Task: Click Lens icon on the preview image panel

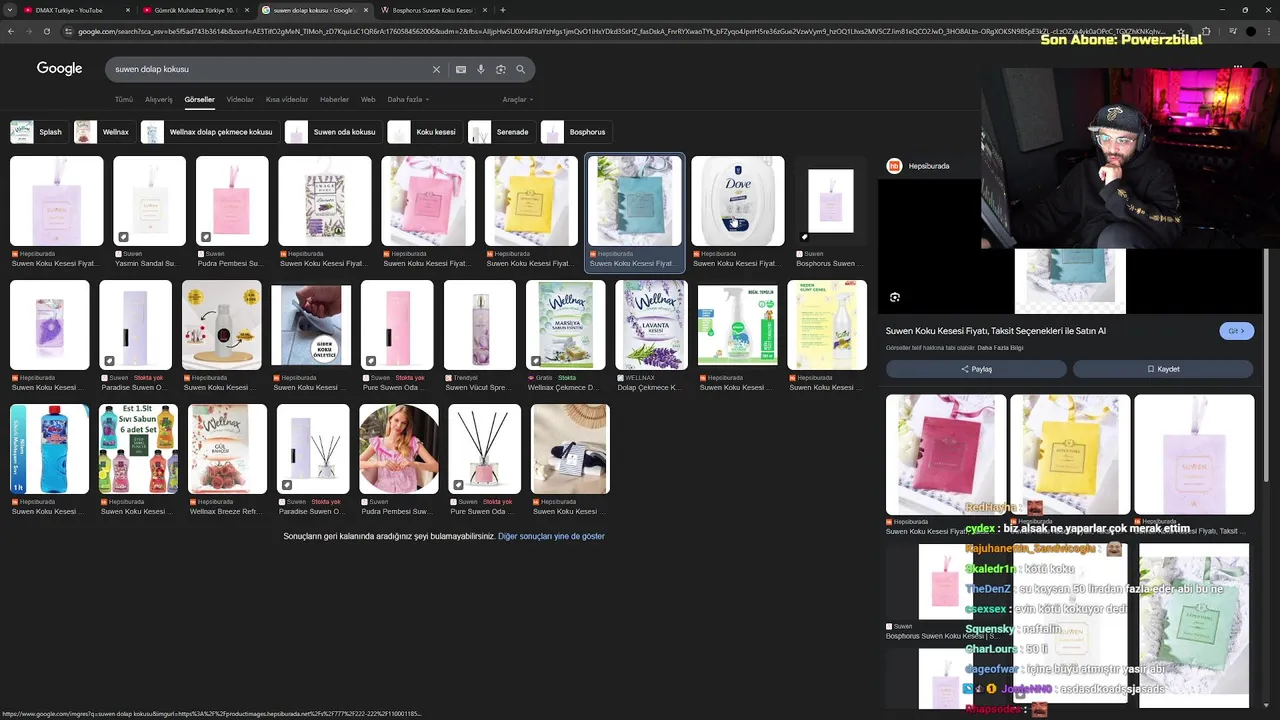Action: point(895,297)
